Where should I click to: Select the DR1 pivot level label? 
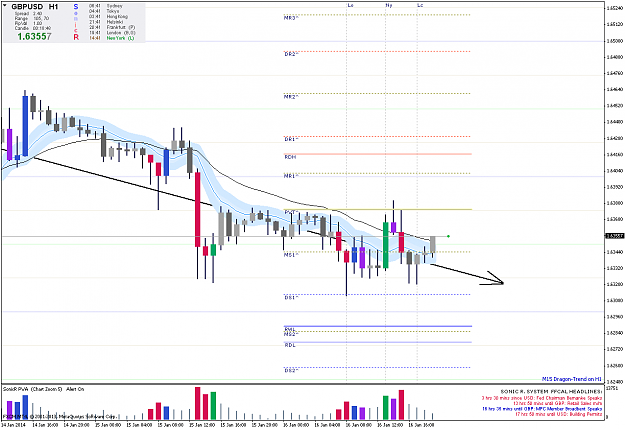pos(291,139)
